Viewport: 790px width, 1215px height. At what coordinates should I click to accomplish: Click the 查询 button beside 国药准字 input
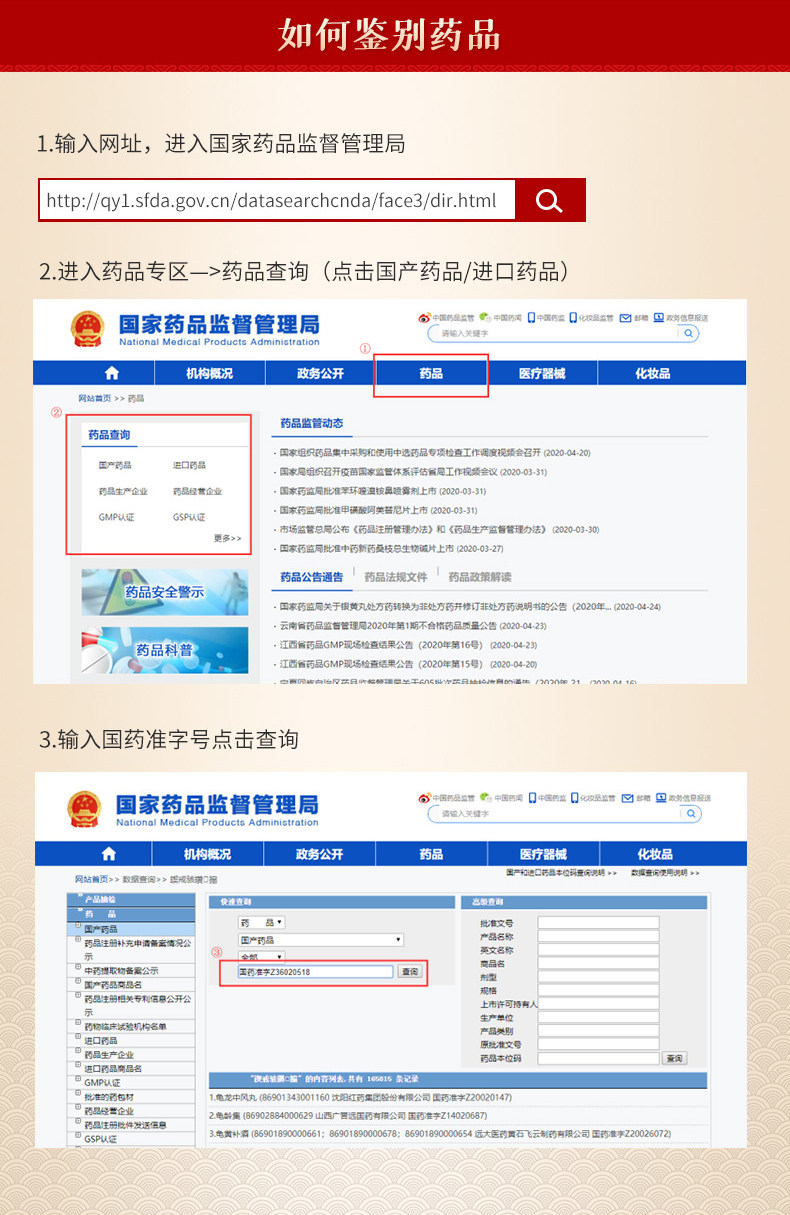[x=410, y=972]
